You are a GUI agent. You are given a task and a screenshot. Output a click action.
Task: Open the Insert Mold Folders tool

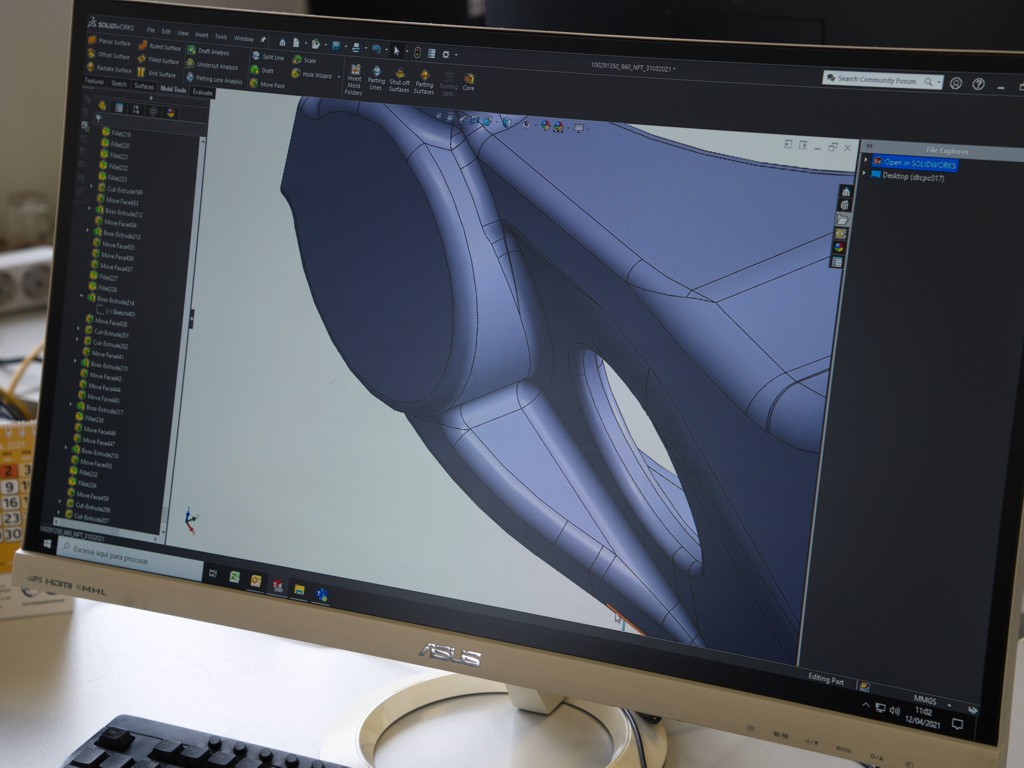pyautogui.click(x=354, y=78)
